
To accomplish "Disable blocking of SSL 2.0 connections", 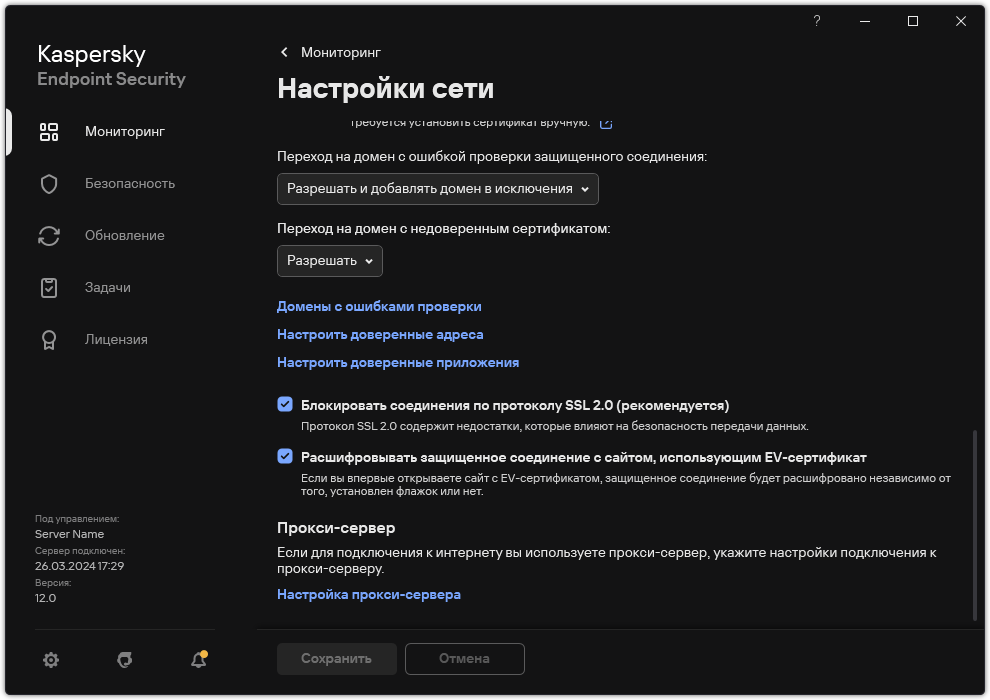I will (285, 406).
